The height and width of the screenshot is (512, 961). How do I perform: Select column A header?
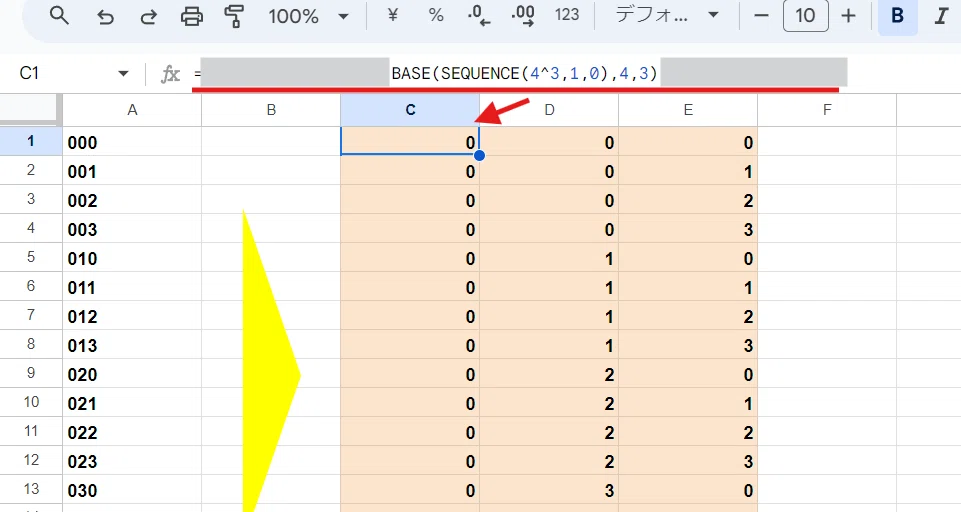(132, 110)
